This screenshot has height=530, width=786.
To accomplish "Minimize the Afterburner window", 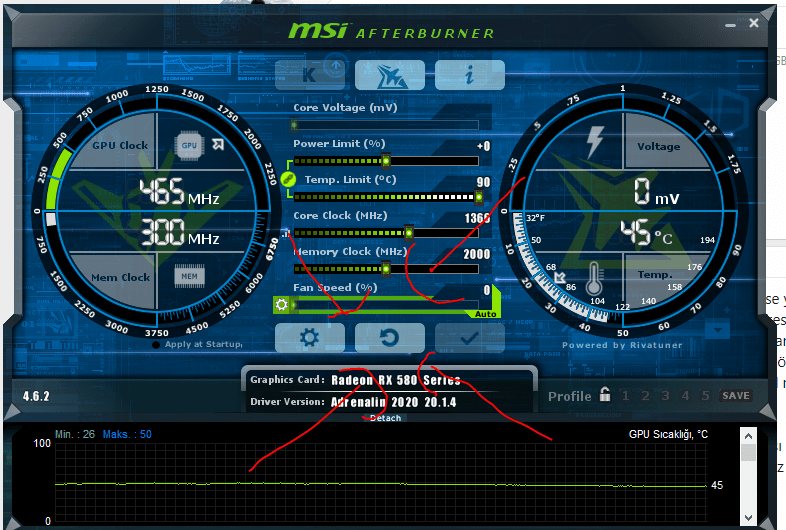I will (x=730, y=24).
